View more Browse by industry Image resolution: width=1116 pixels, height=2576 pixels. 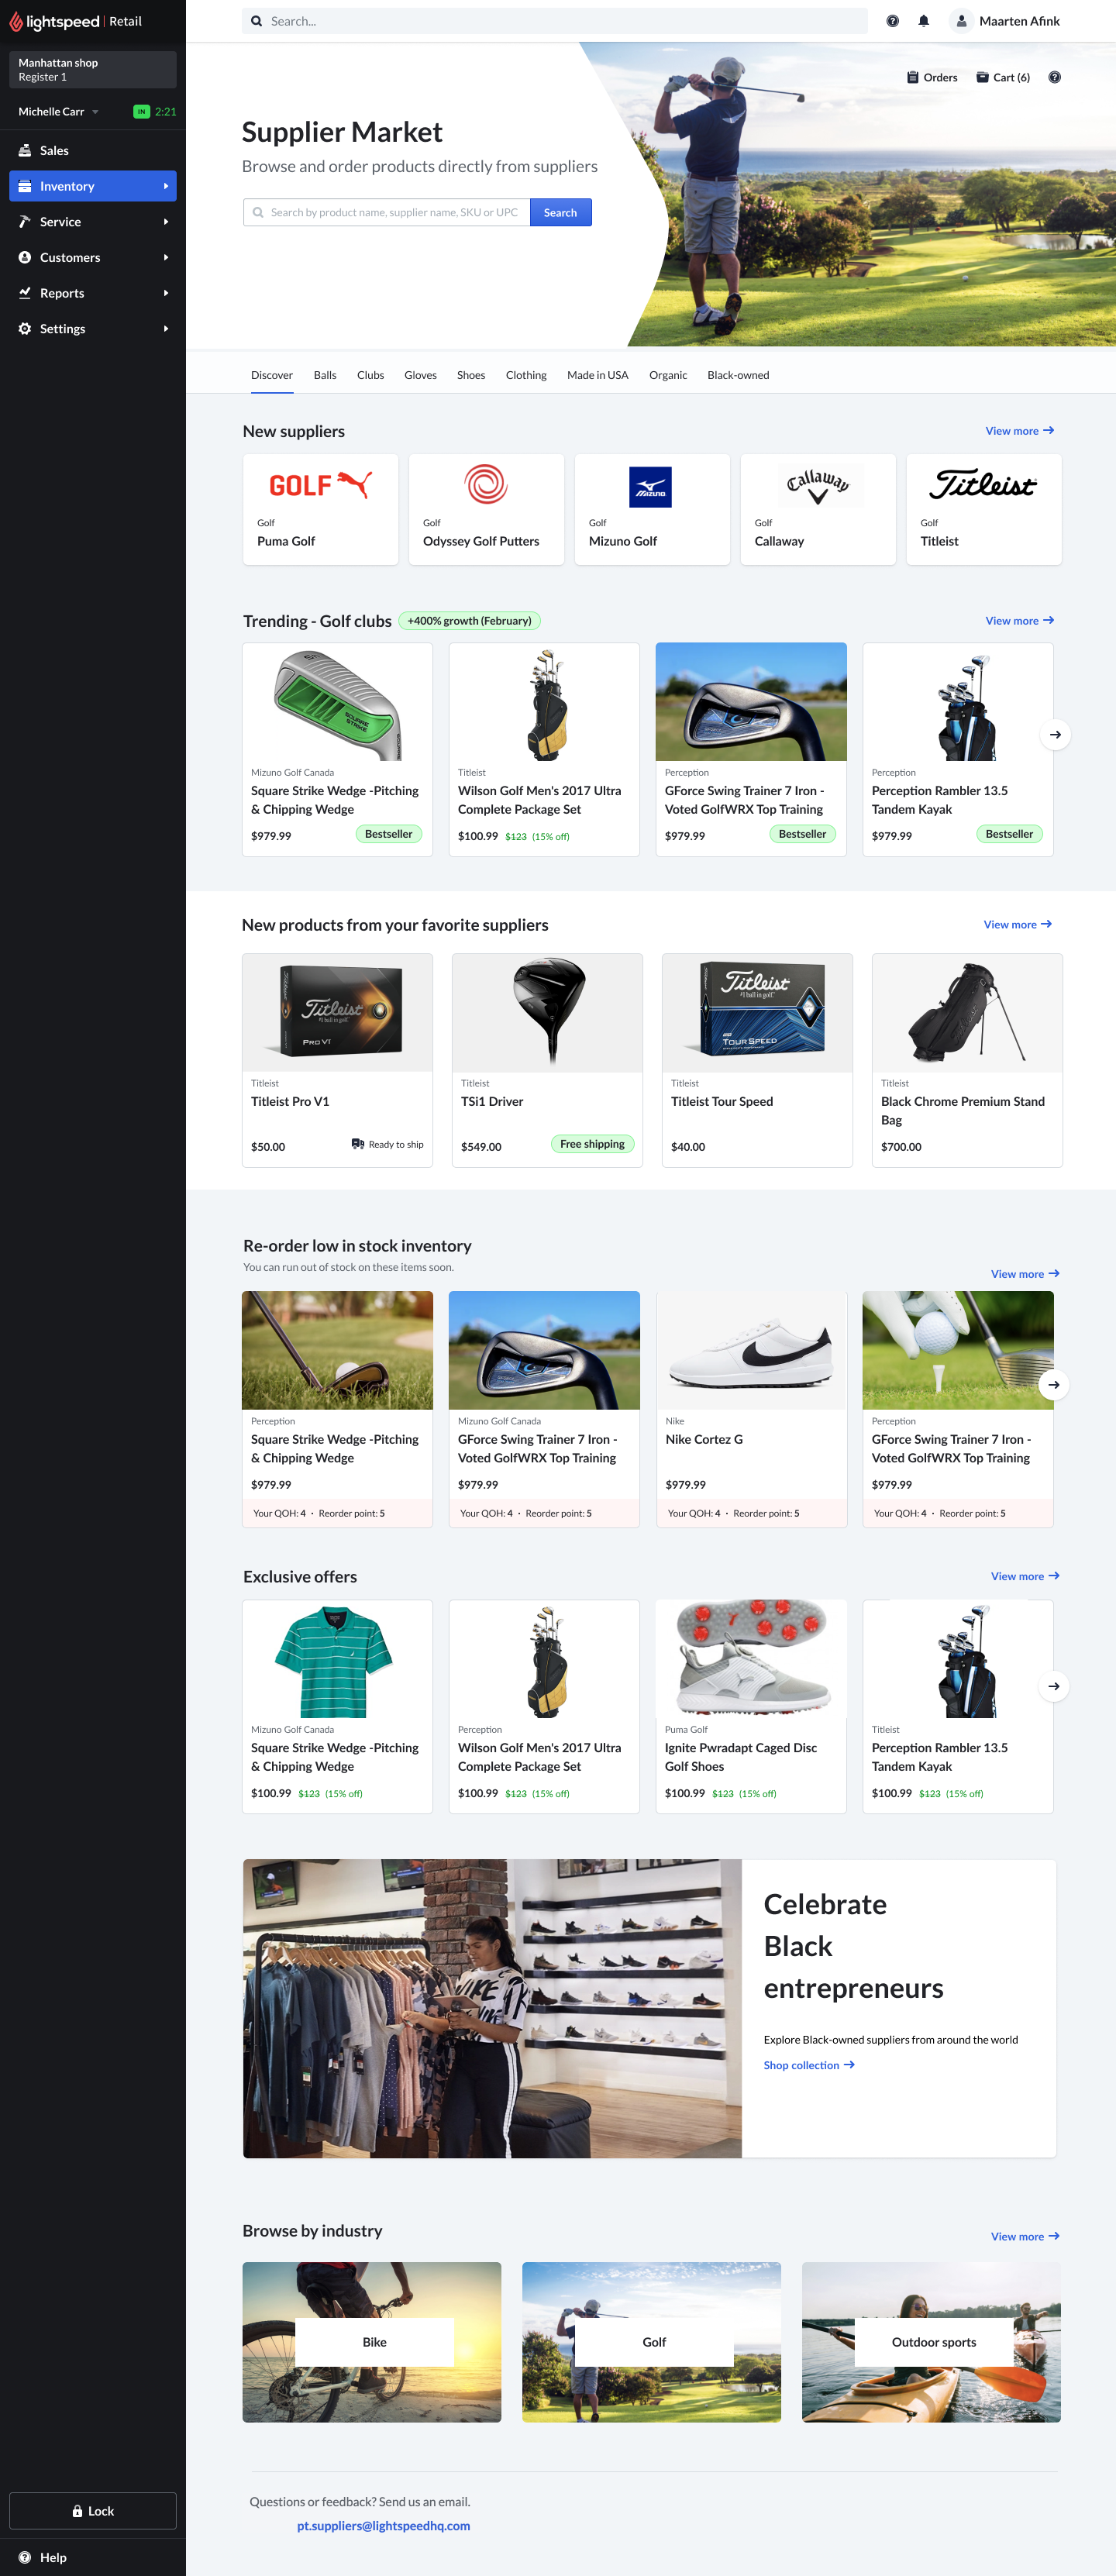1025,2236
